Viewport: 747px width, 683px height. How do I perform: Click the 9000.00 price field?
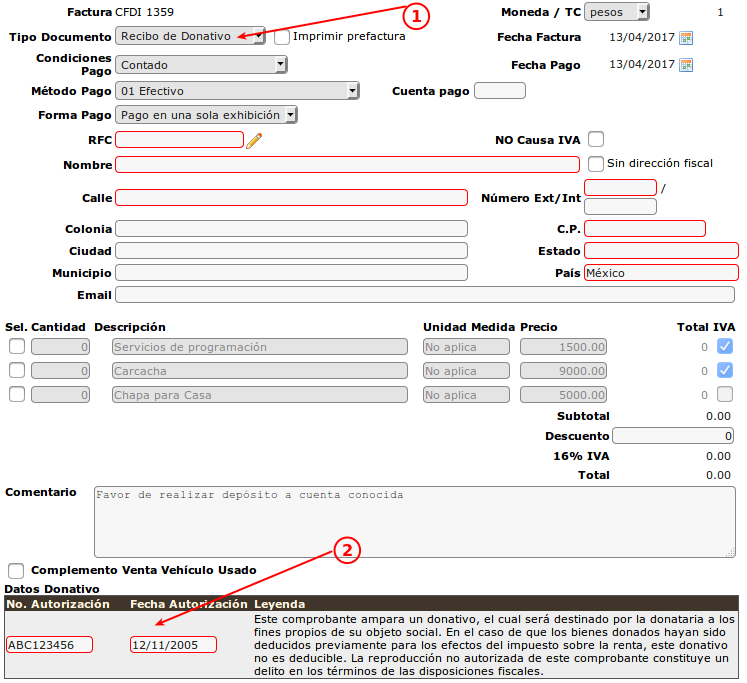(x=564, y=371)
